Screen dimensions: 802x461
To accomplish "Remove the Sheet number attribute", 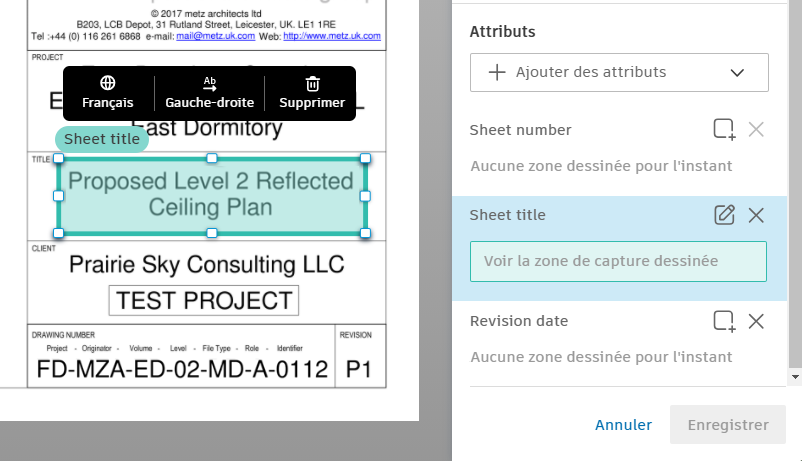I will point(756,129).
